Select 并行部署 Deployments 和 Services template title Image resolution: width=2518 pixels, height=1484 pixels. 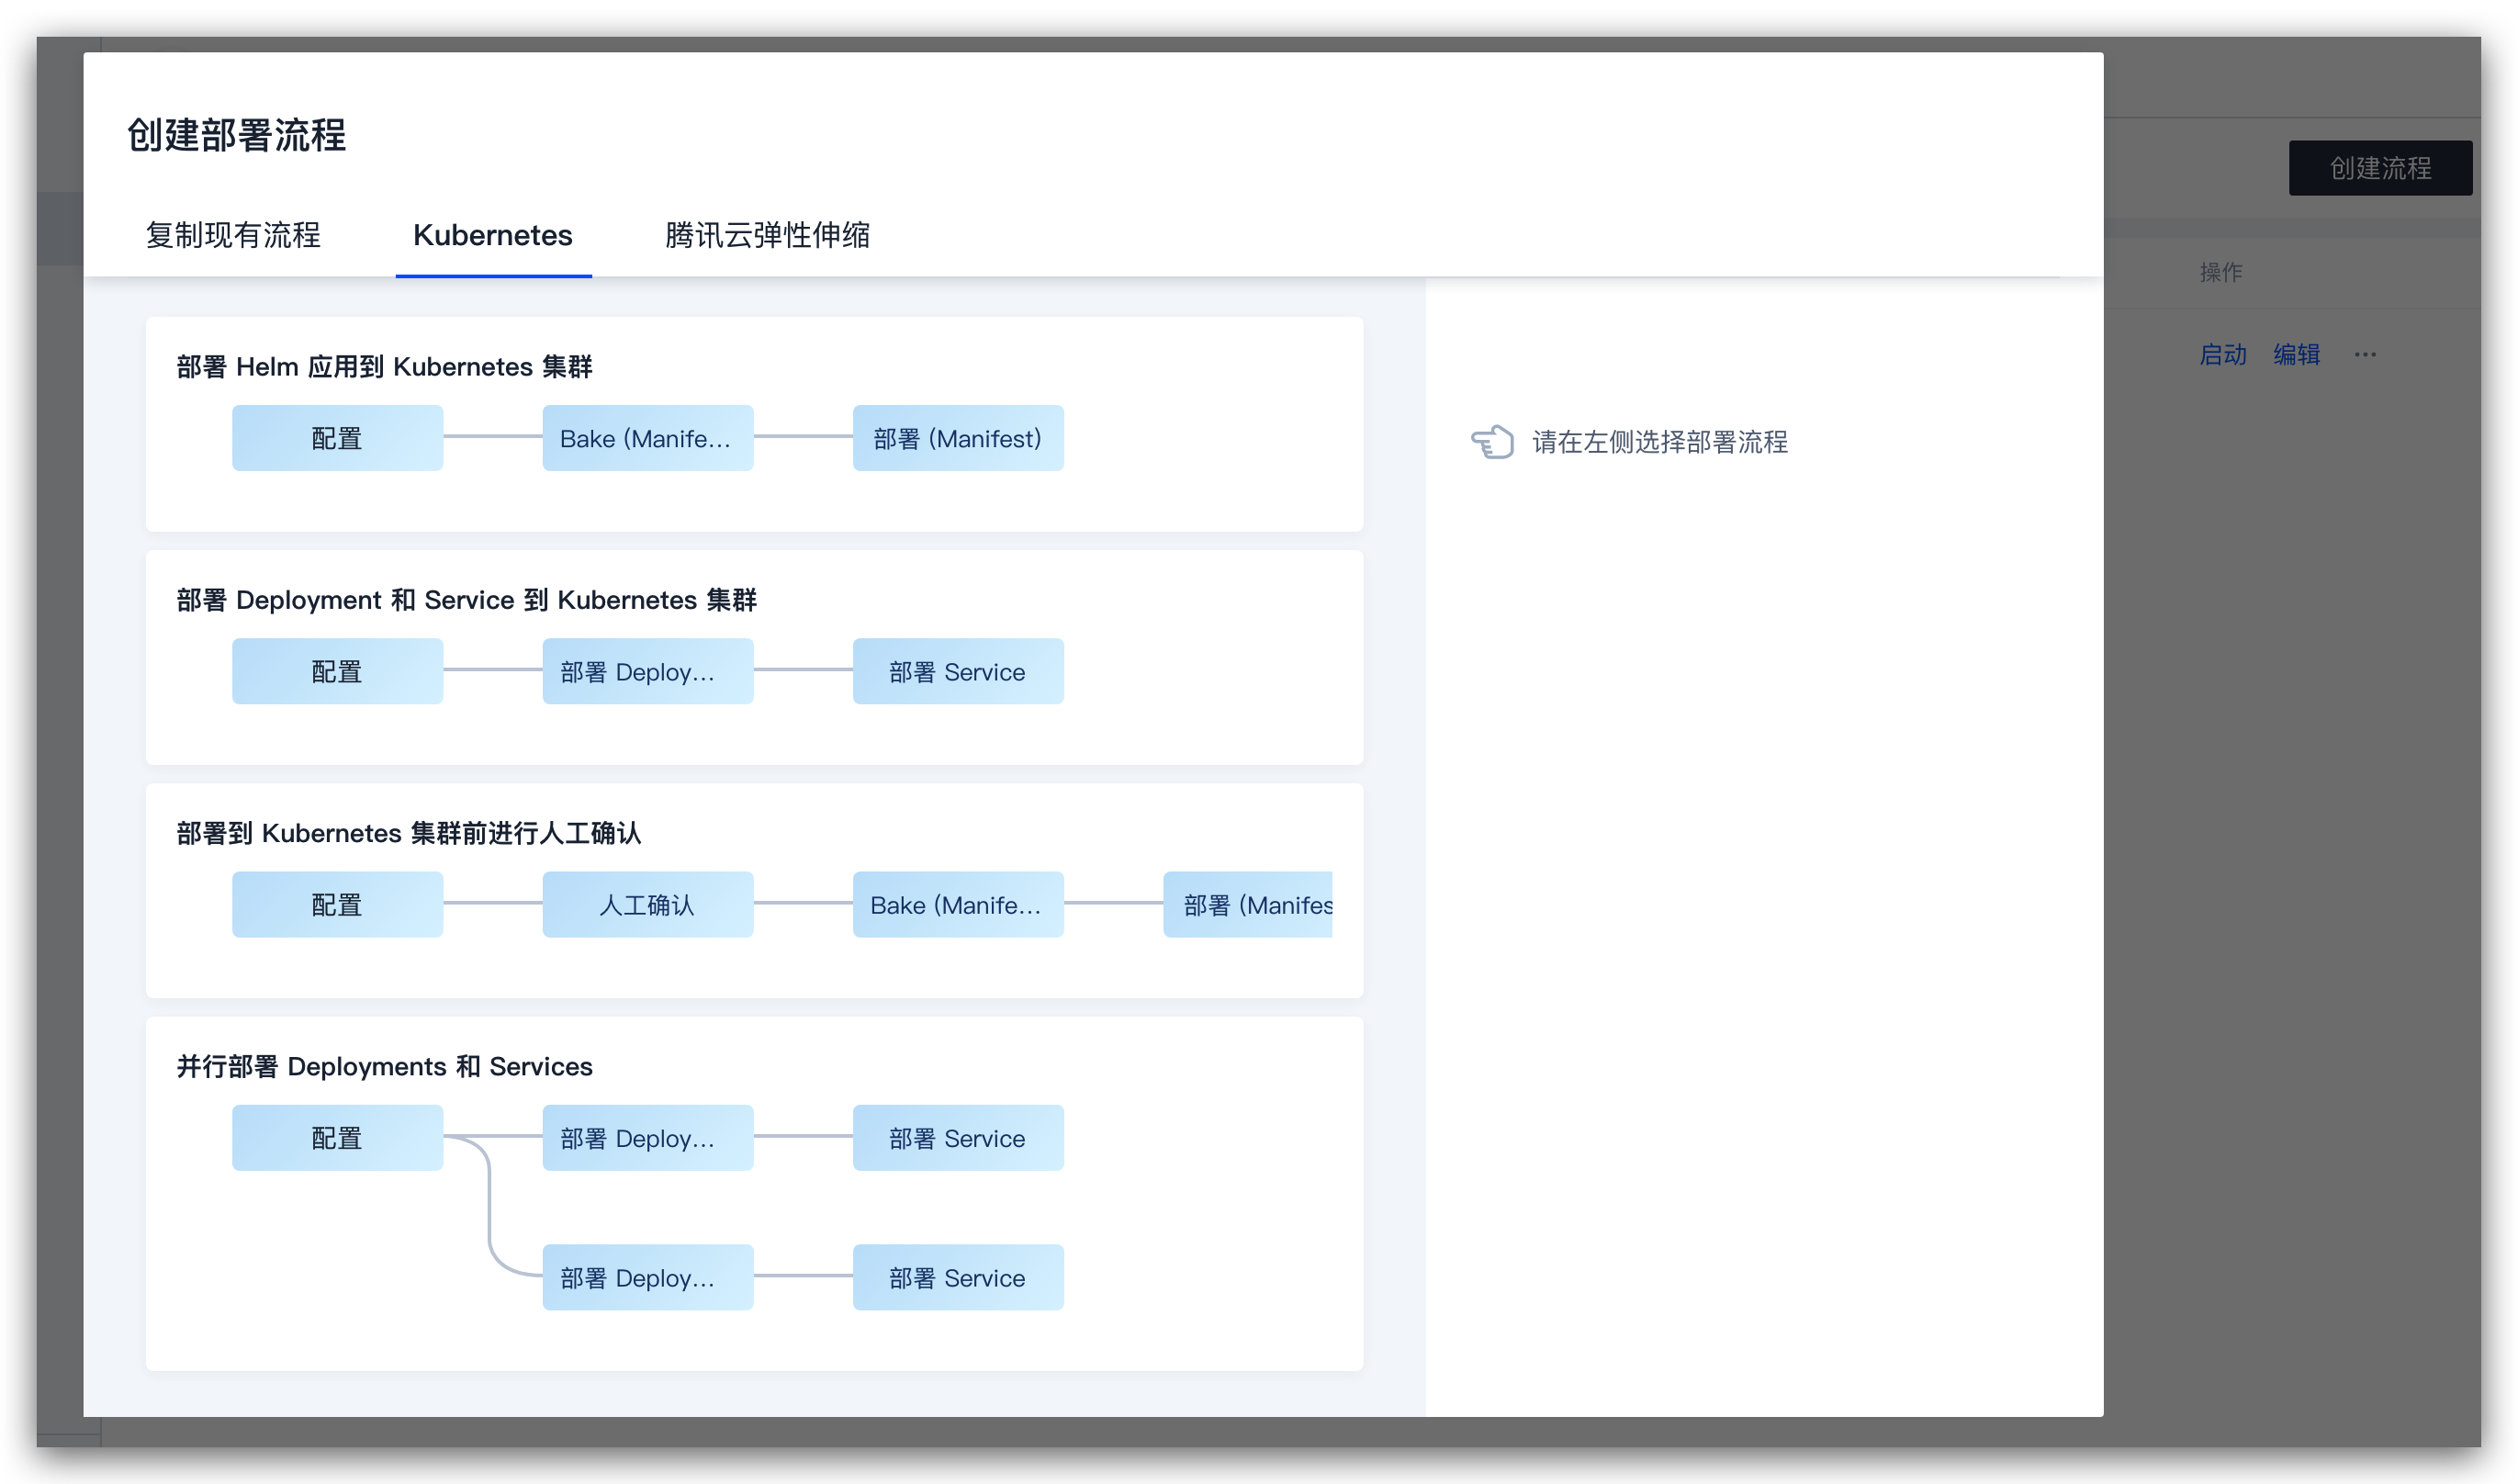coord(384,1066)
